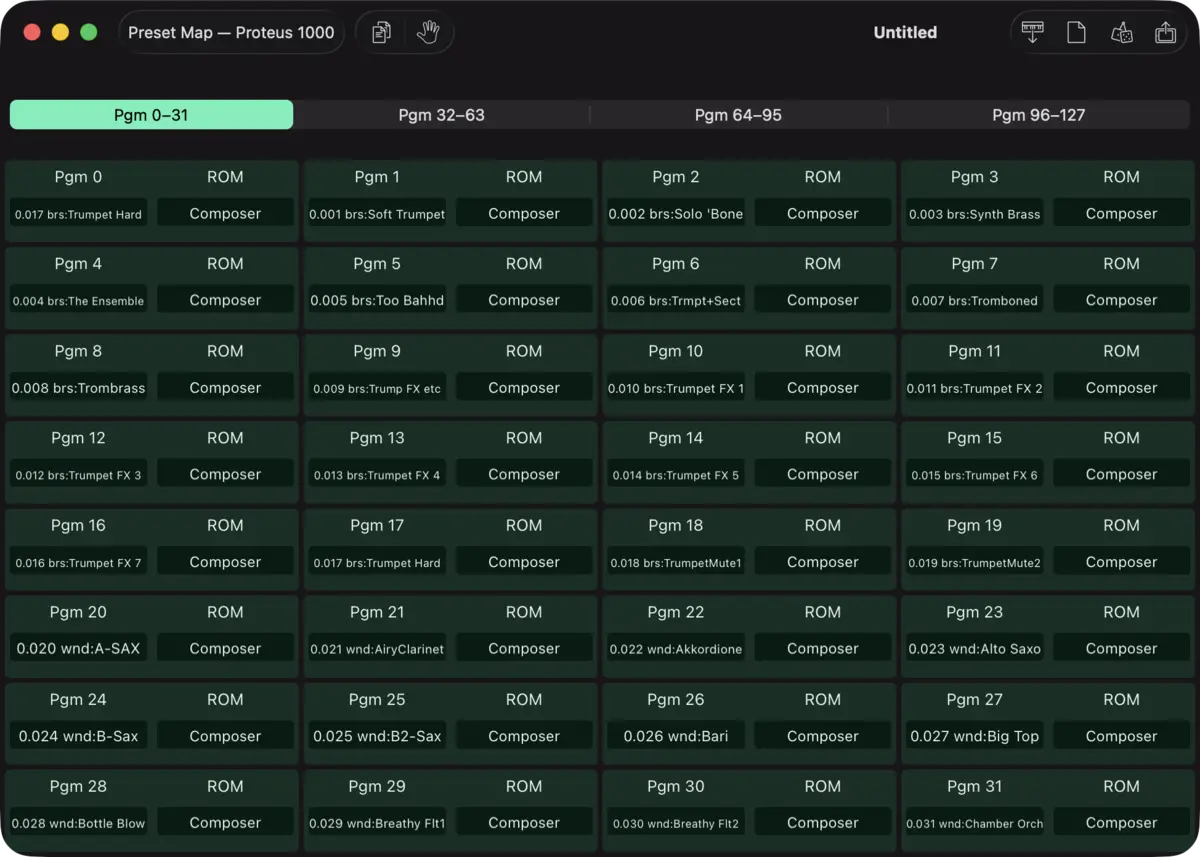Open the Composer dropdown for Pgm 1
The image size is (1200, 857).
[x=524, y=214]
